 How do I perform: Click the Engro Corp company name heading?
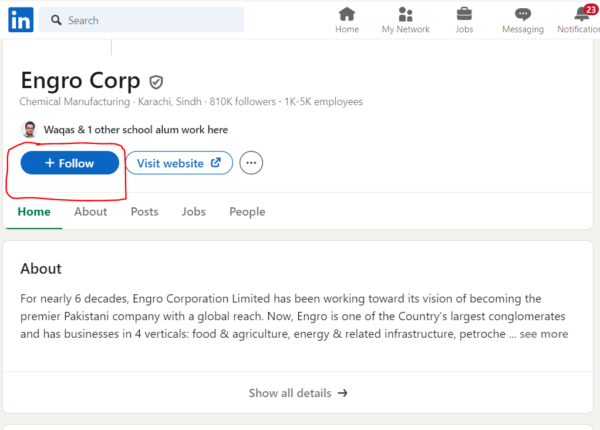click(80, 81)
